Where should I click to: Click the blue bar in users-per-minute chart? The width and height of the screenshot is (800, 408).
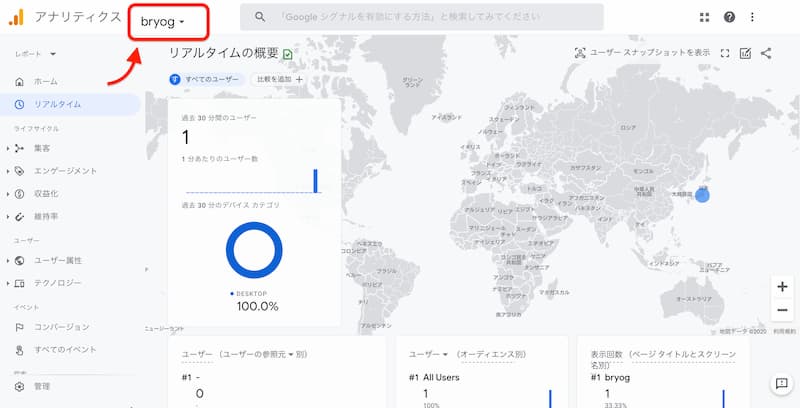315,181
